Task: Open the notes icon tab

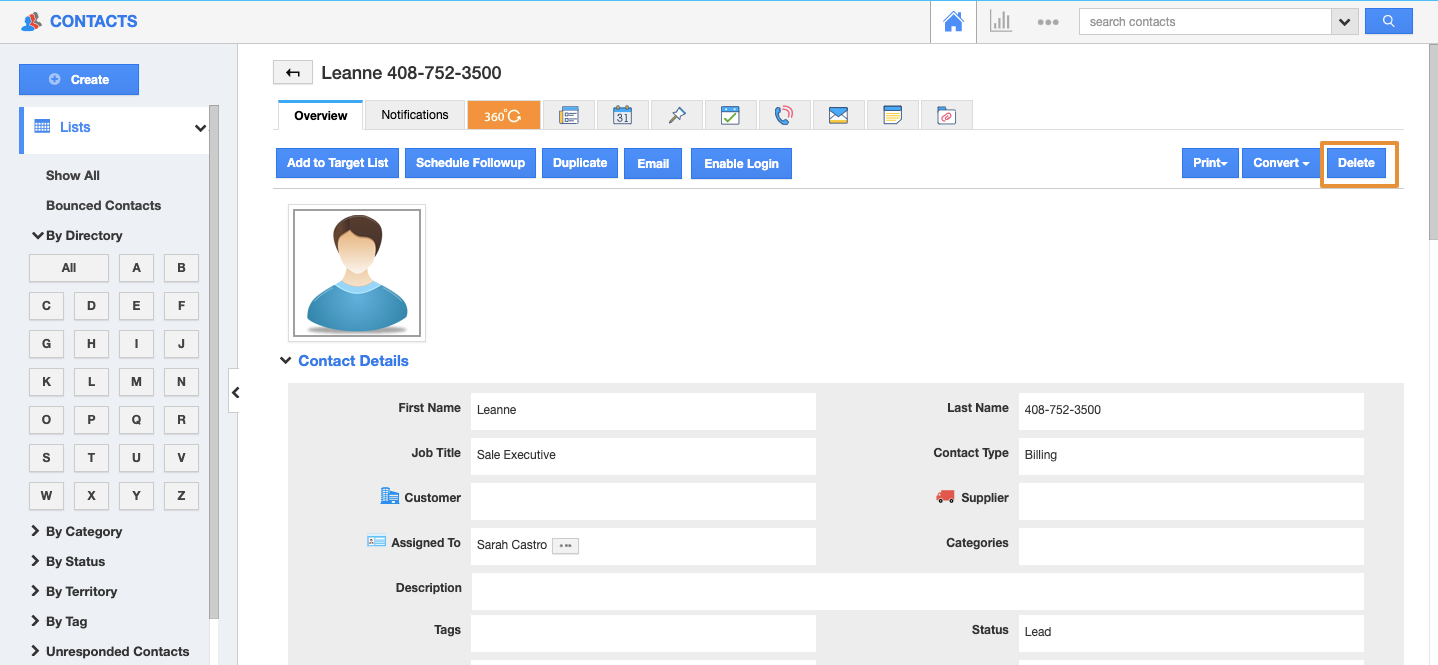Action: 892,115
